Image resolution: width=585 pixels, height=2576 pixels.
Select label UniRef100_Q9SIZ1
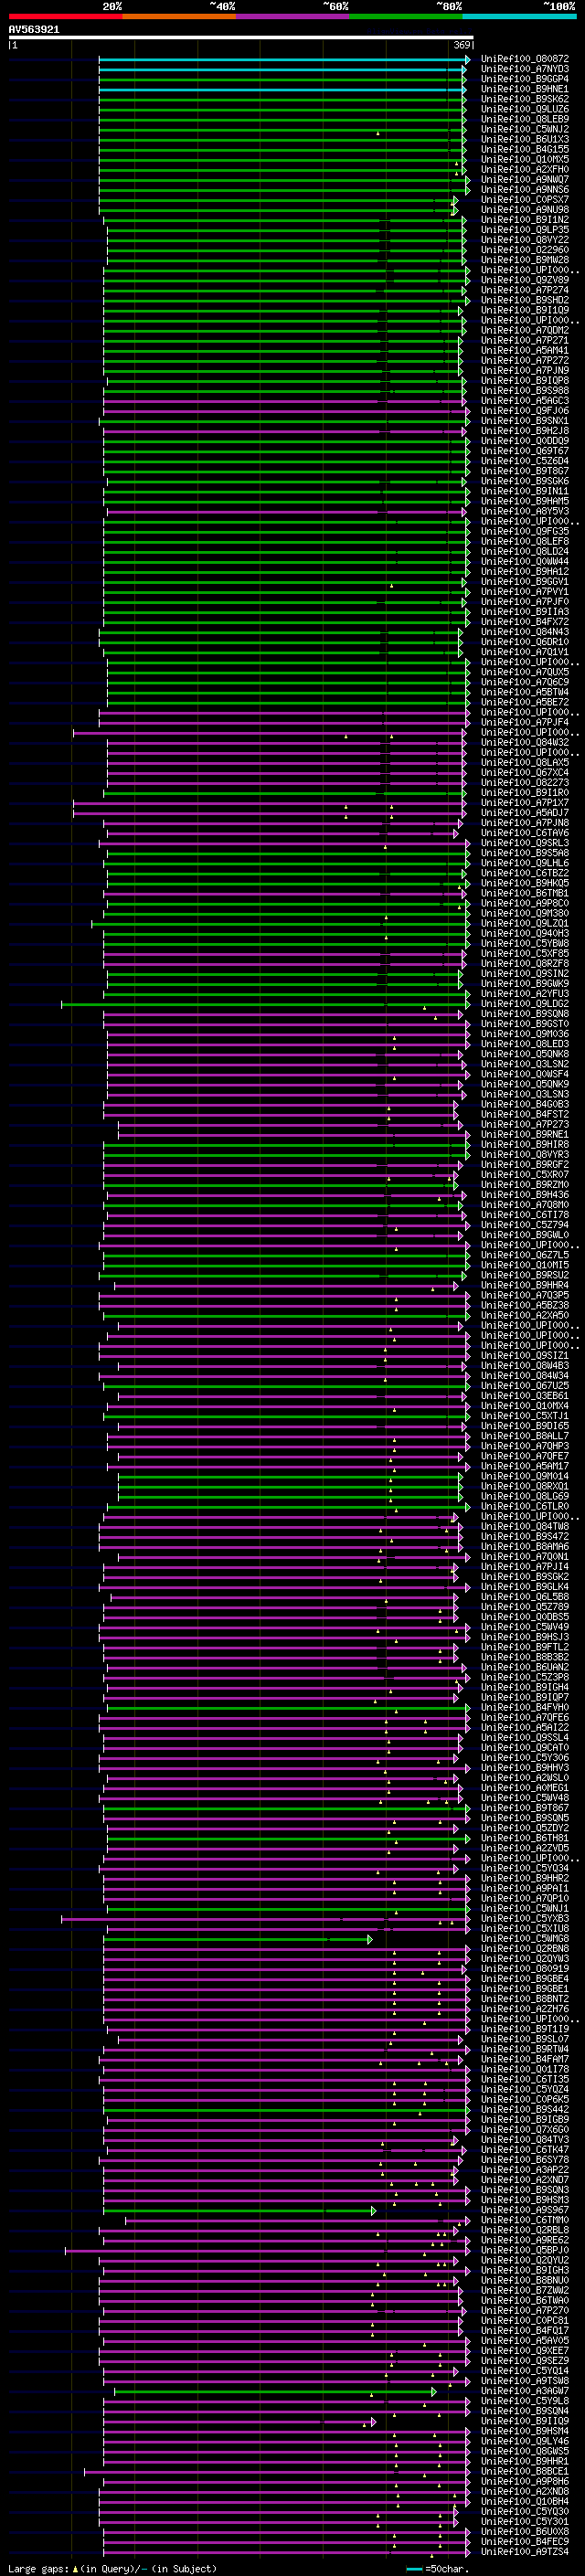525,1356
